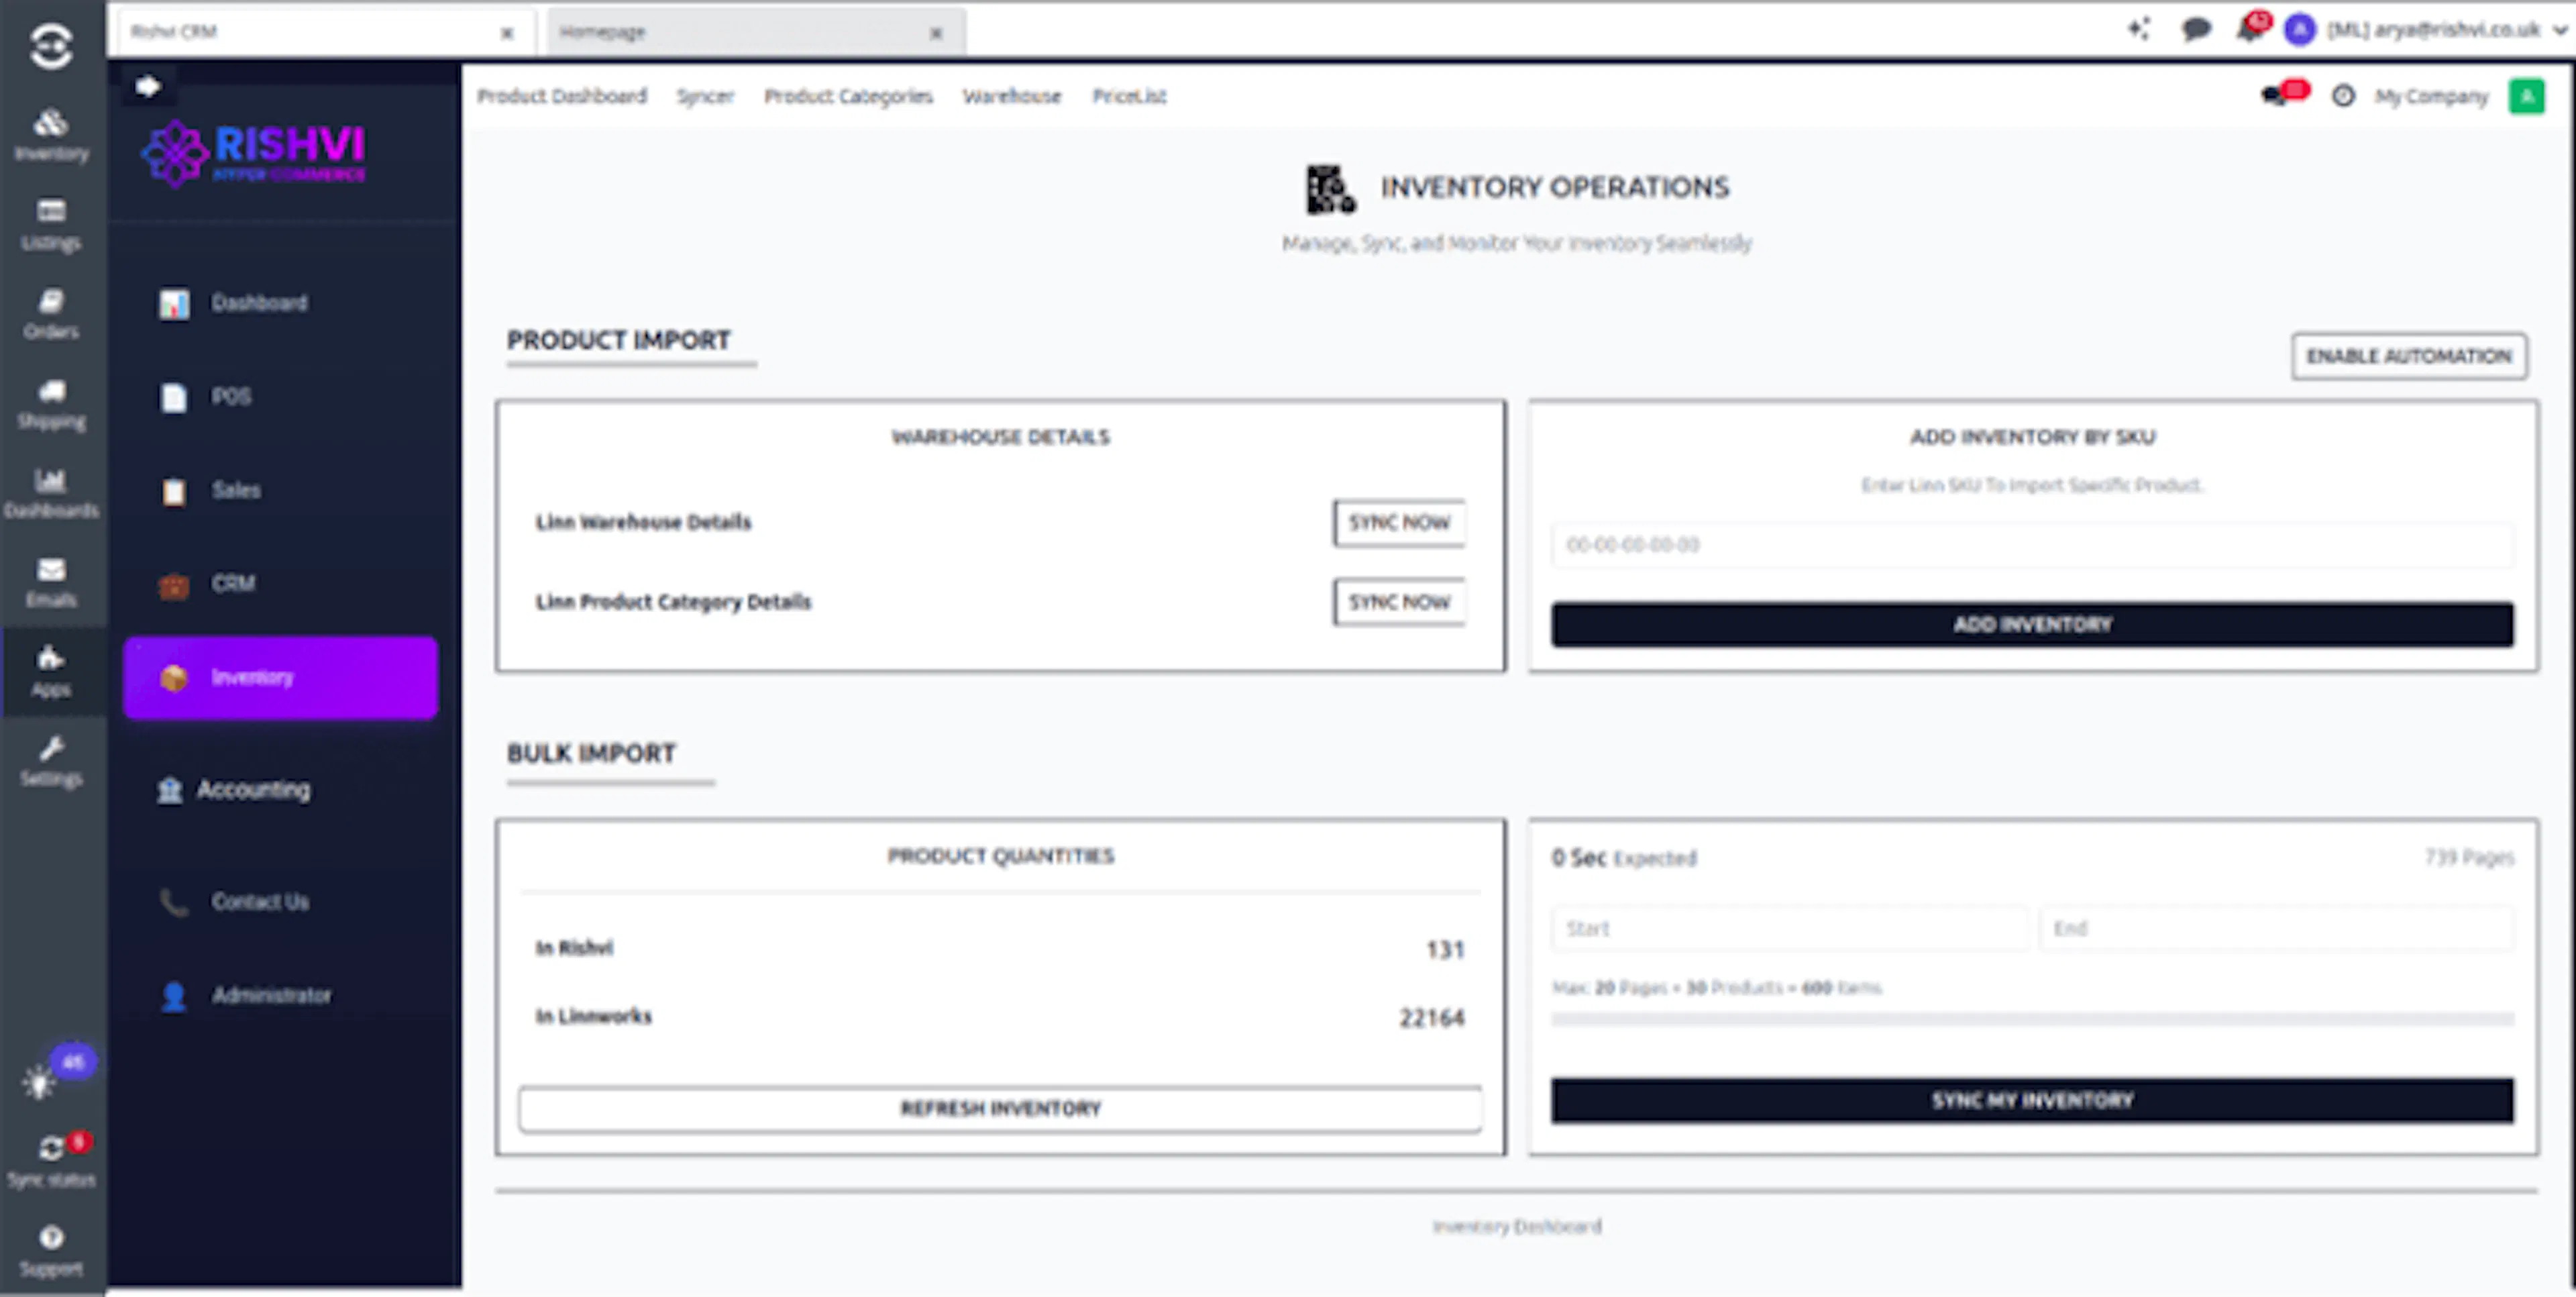Click the lightbulb tips icon with badge
2576x1297 pixels.
coord(40,1081)
